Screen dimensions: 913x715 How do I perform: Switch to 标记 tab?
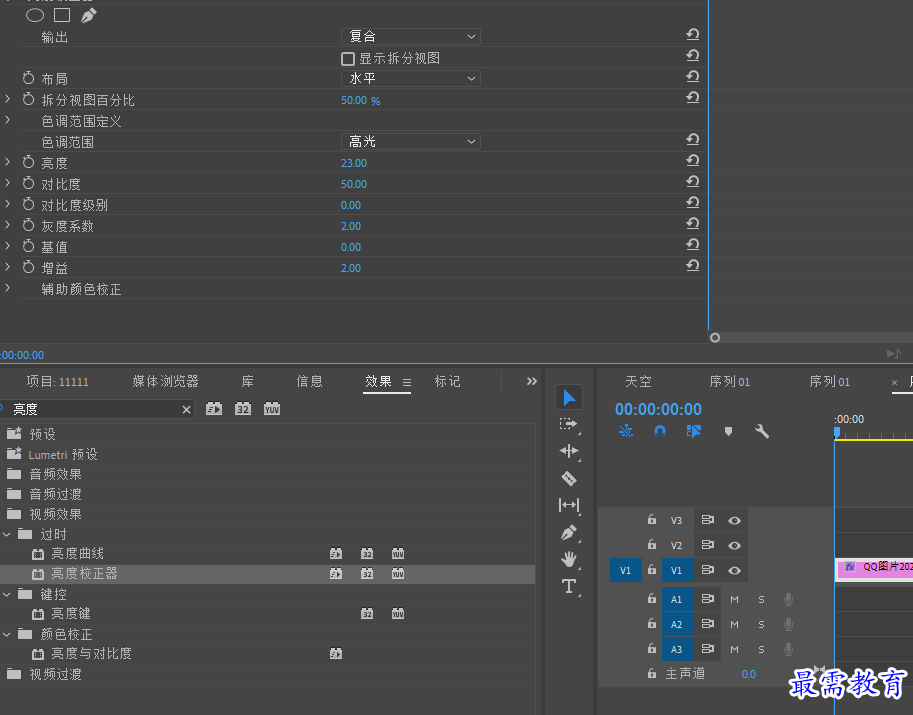(x=447, y=381)
